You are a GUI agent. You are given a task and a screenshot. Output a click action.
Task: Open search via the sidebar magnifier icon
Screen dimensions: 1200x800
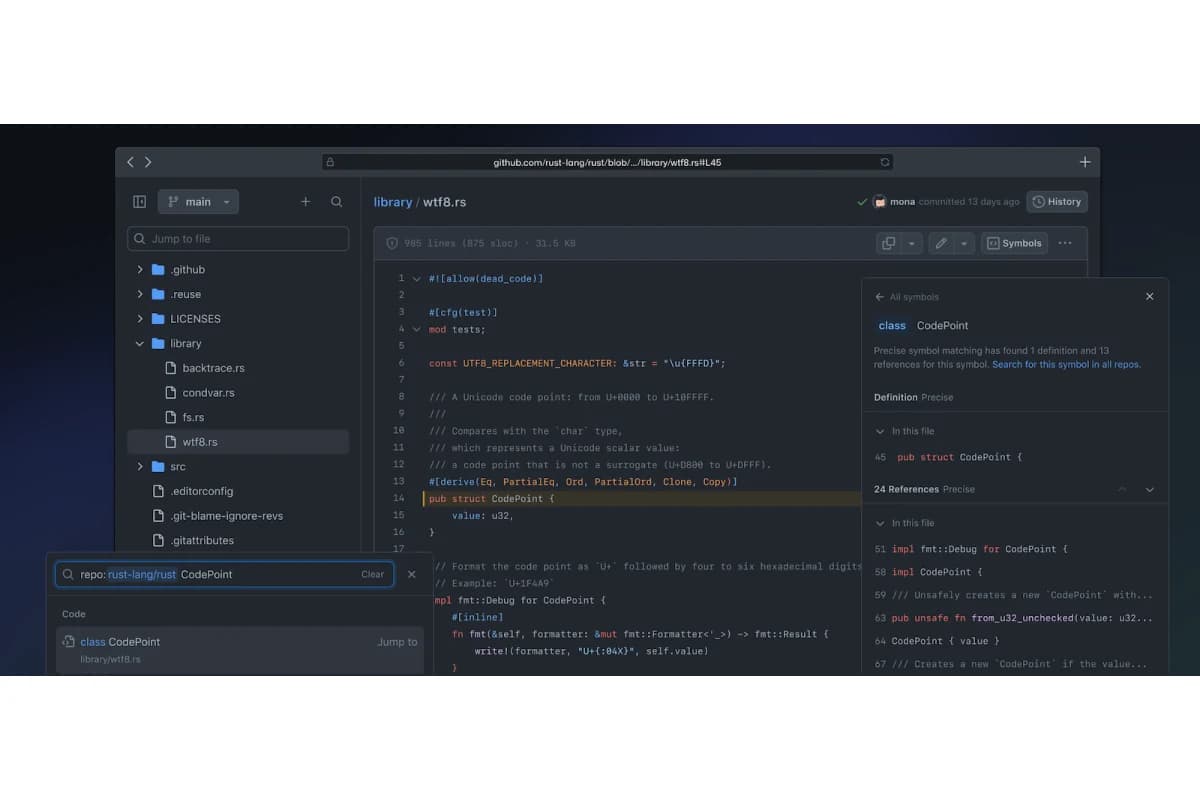tap(337, 202)
